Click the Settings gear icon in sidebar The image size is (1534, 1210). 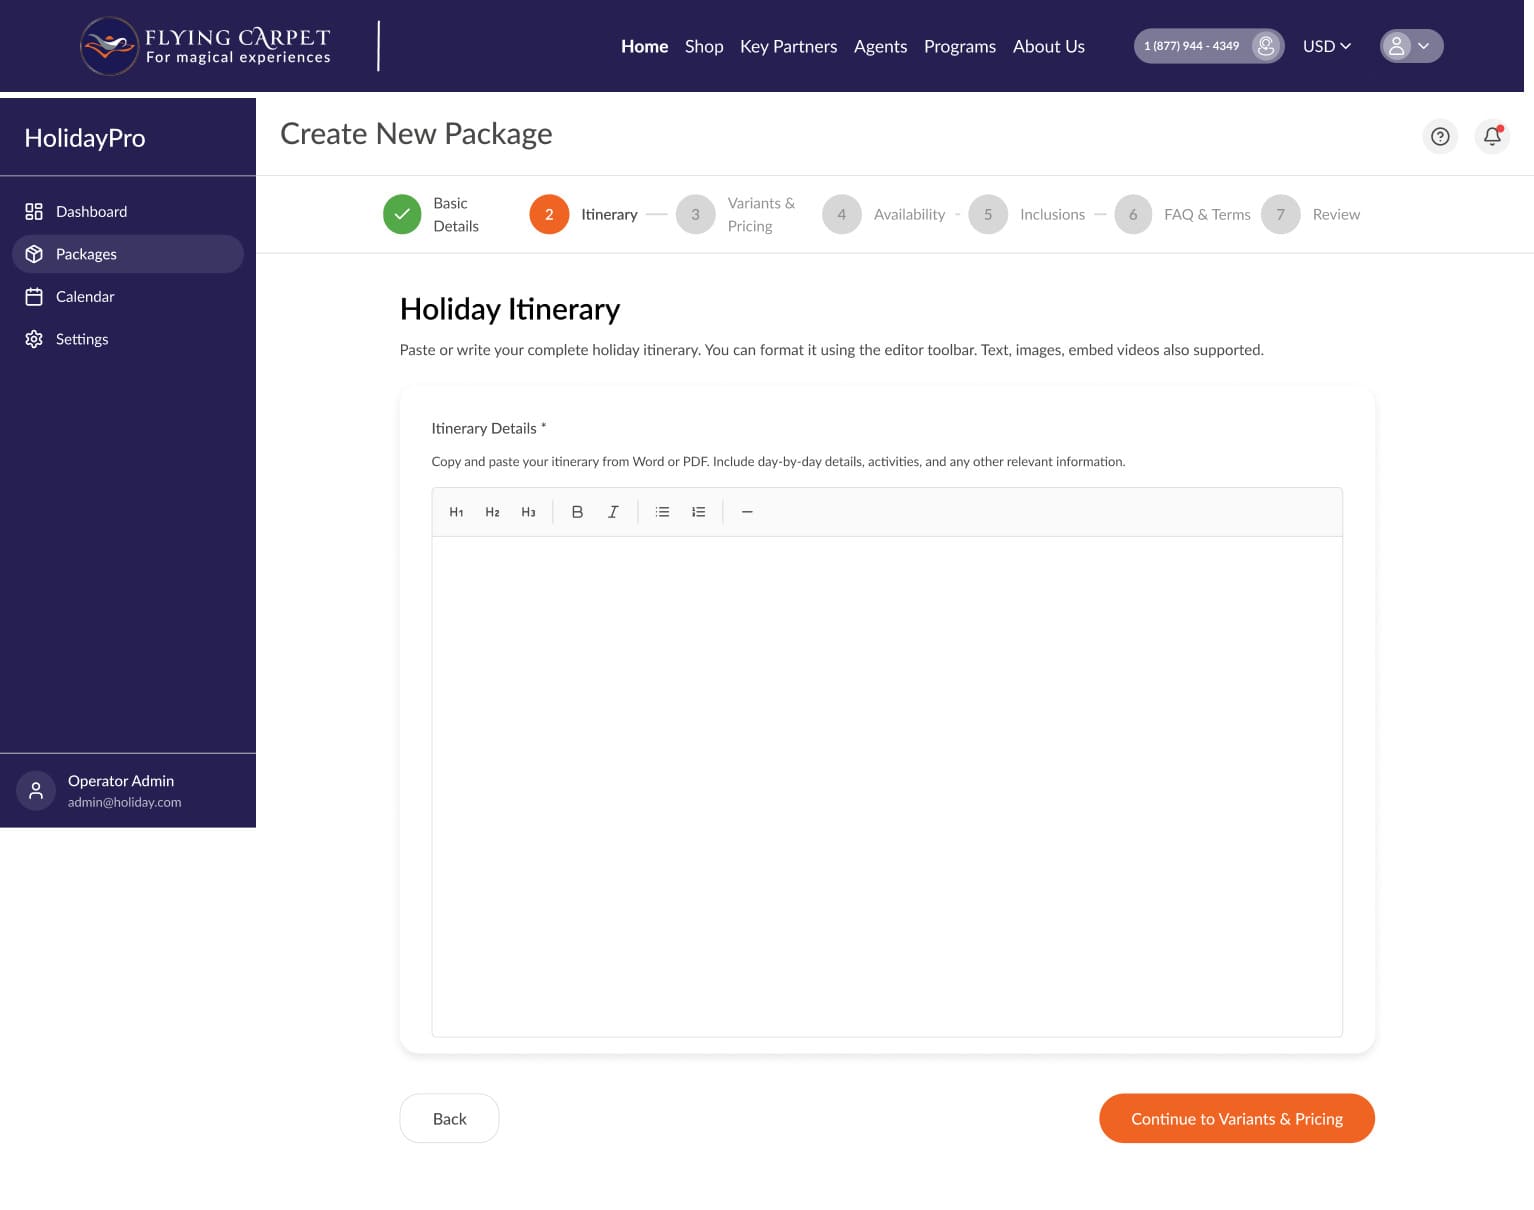point(34,339)
